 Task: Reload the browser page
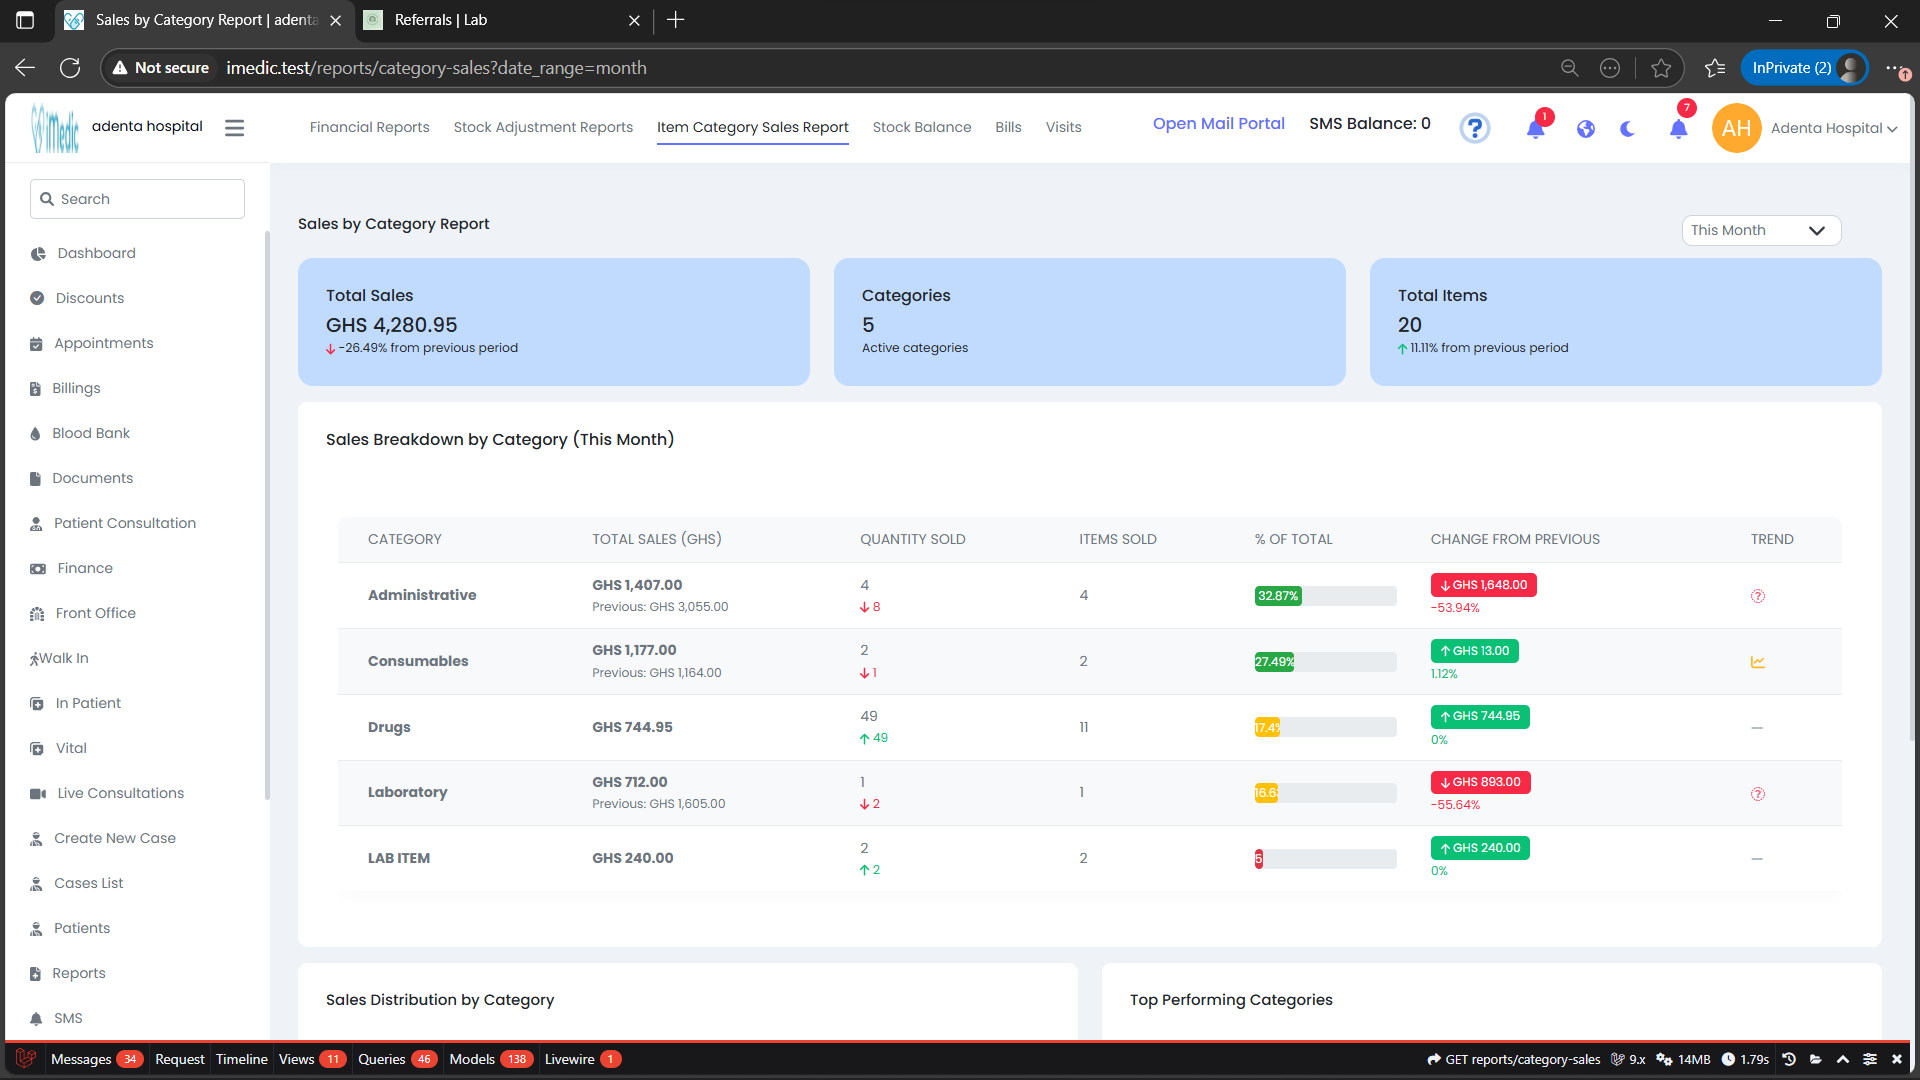[70, 68]
